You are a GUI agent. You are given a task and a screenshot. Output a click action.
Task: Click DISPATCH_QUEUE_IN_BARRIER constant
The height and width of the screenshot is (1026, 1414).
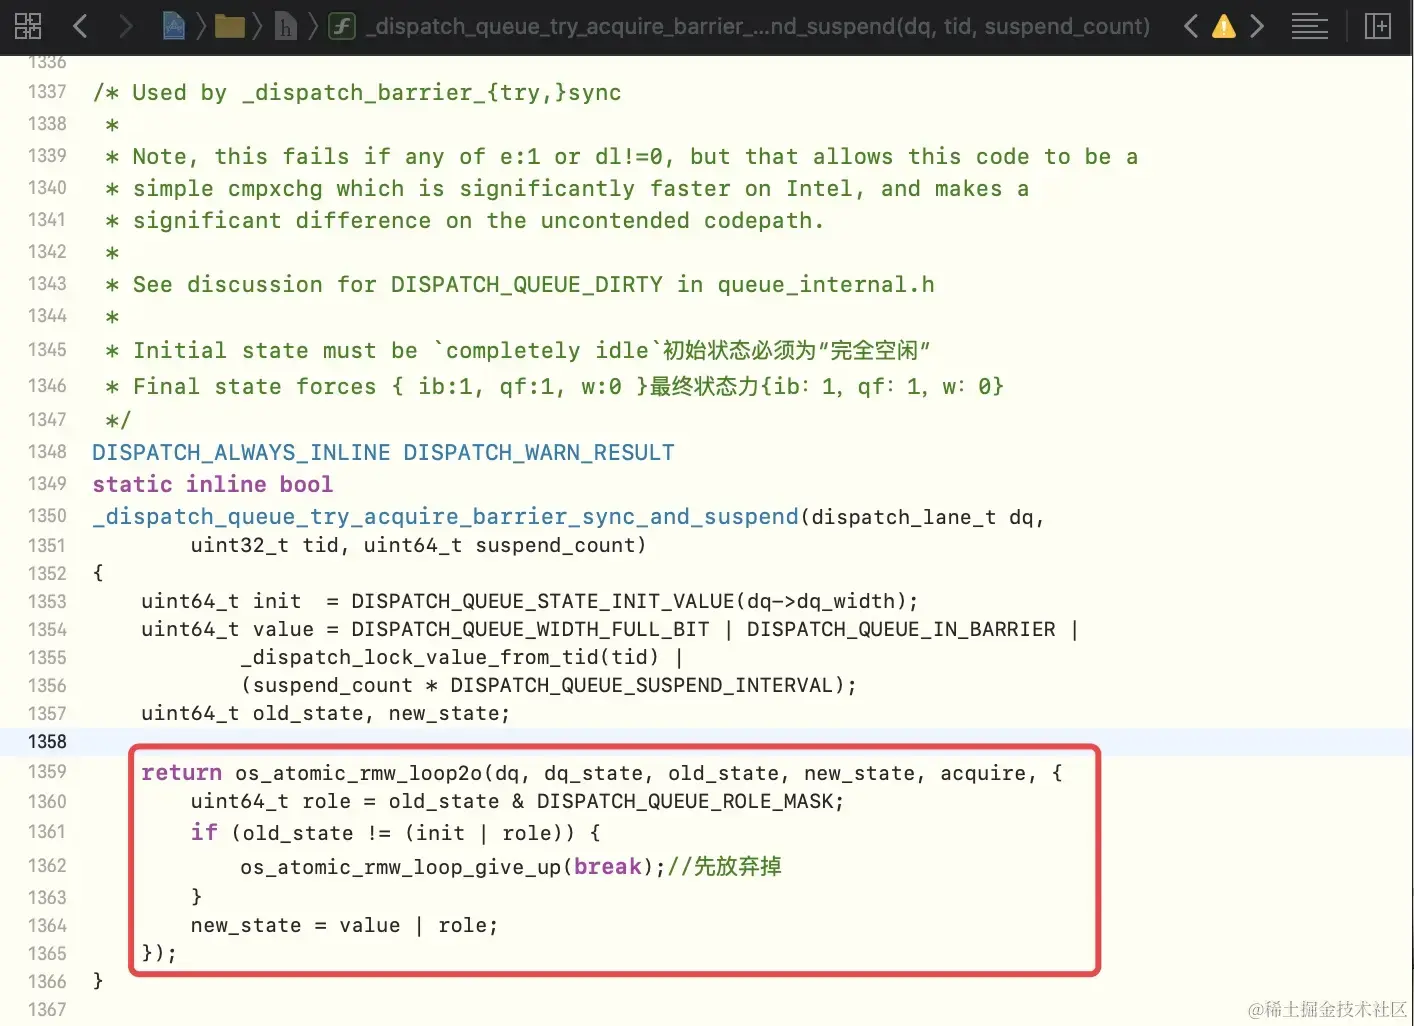[901, 629]
